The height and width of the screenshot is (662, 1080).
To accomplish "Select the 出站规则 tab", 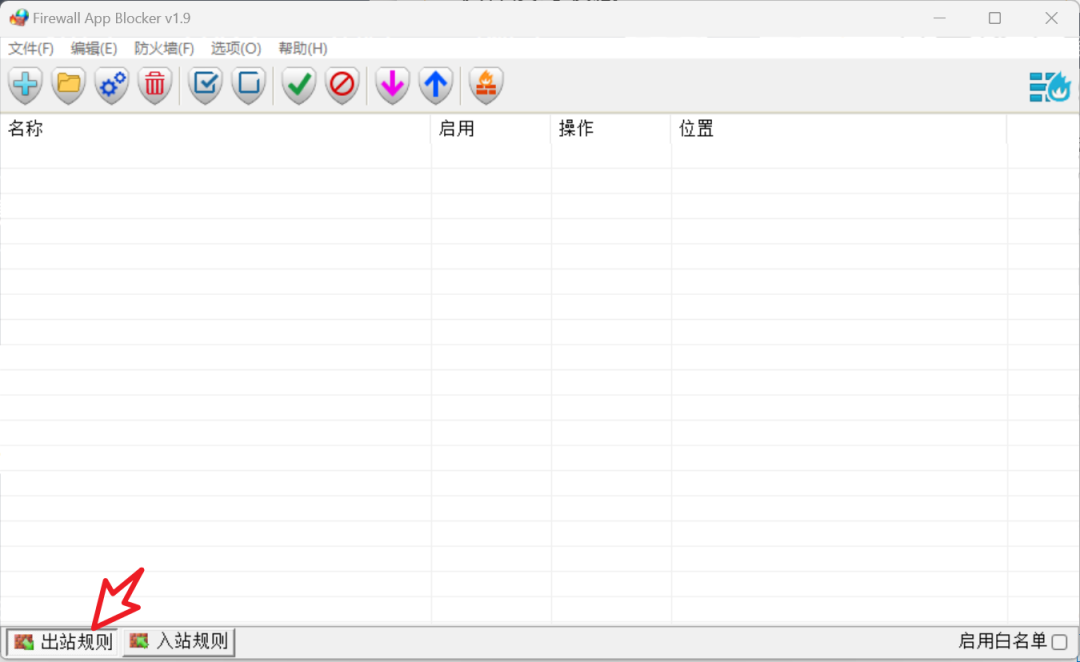I will point(63,642).
